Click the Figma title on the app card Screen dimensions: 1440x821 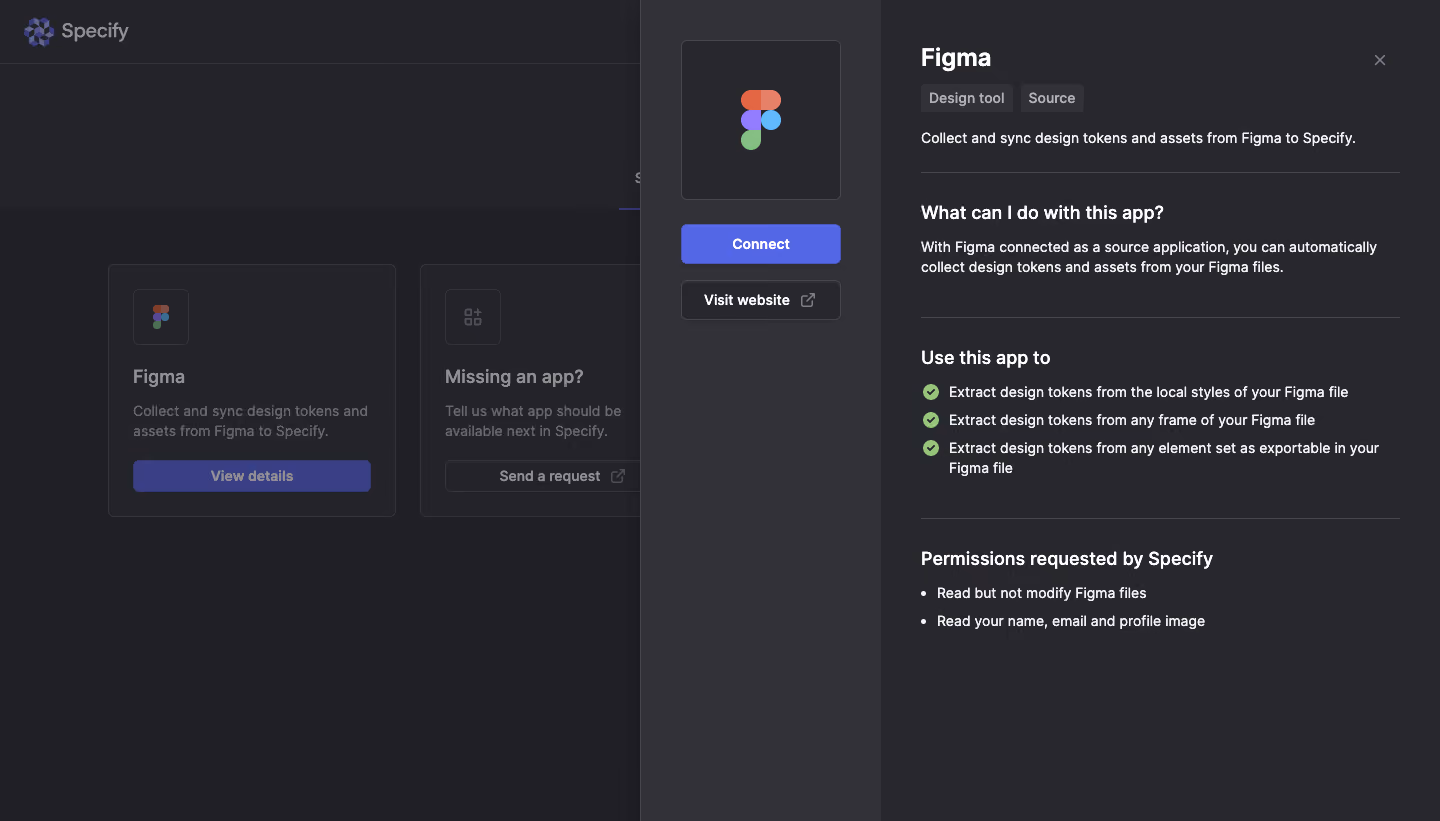(159, 377)
